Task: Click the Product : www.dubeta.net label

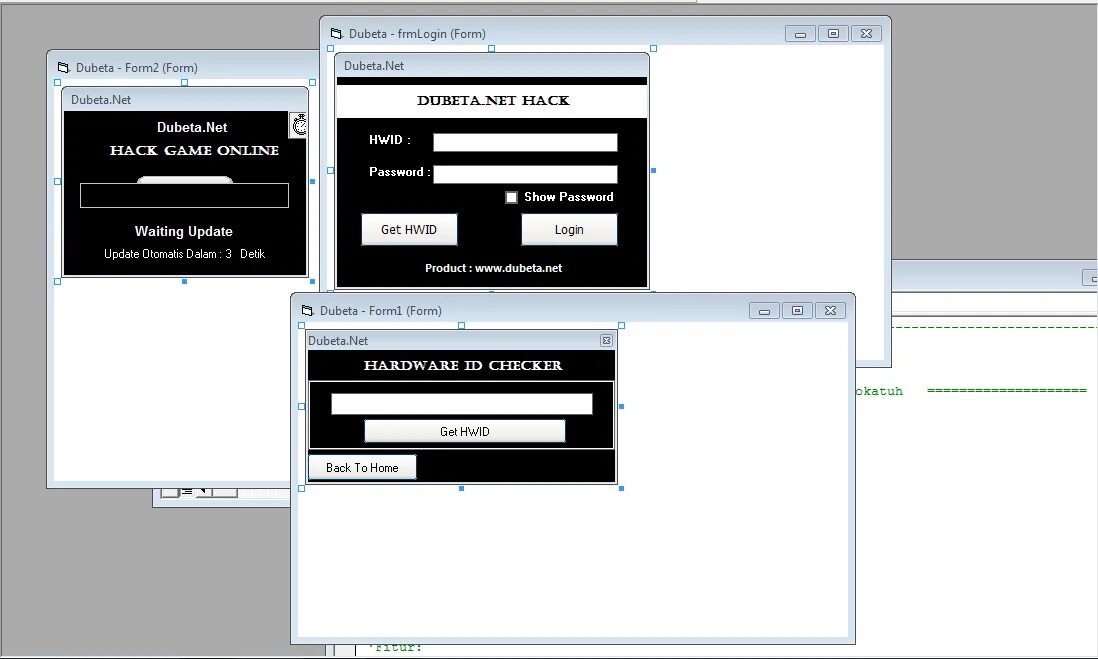Action: (x=493, y=268)
